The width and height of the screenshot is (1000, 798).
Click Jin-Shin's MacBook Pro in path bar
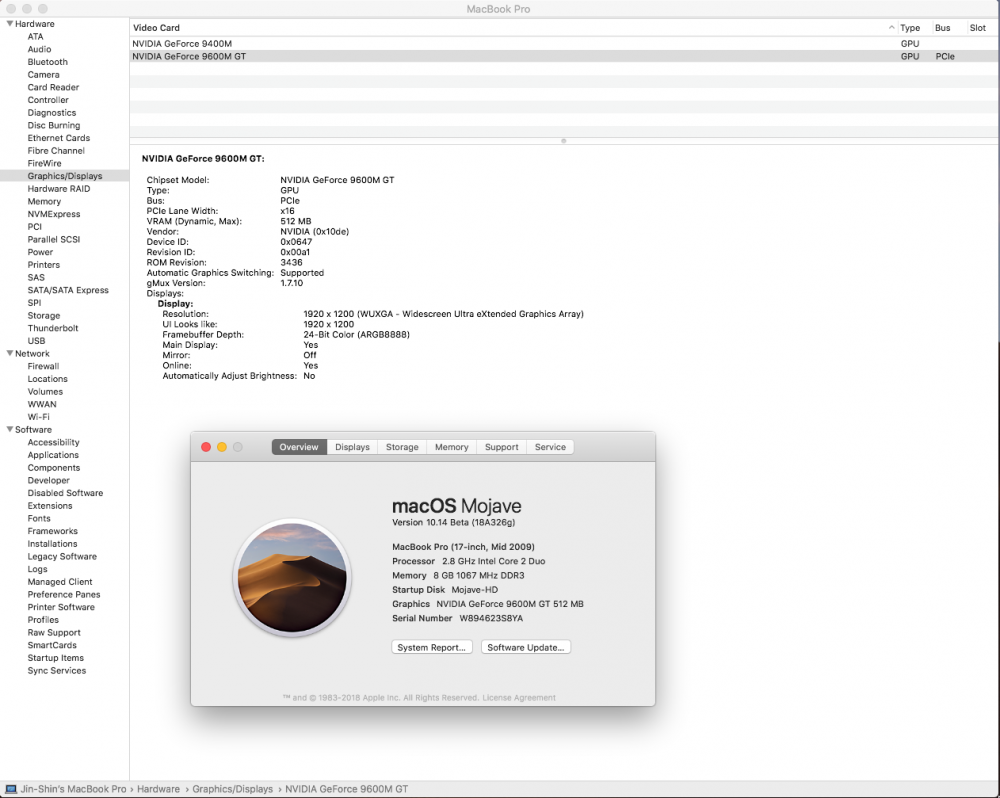click(x=73, y=789)
